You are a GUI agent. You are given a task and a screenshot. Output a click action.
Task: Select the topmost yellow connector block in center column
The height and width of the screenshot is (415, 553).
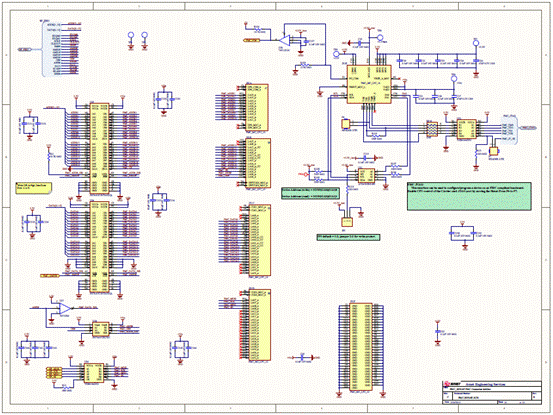click(257, 108)
